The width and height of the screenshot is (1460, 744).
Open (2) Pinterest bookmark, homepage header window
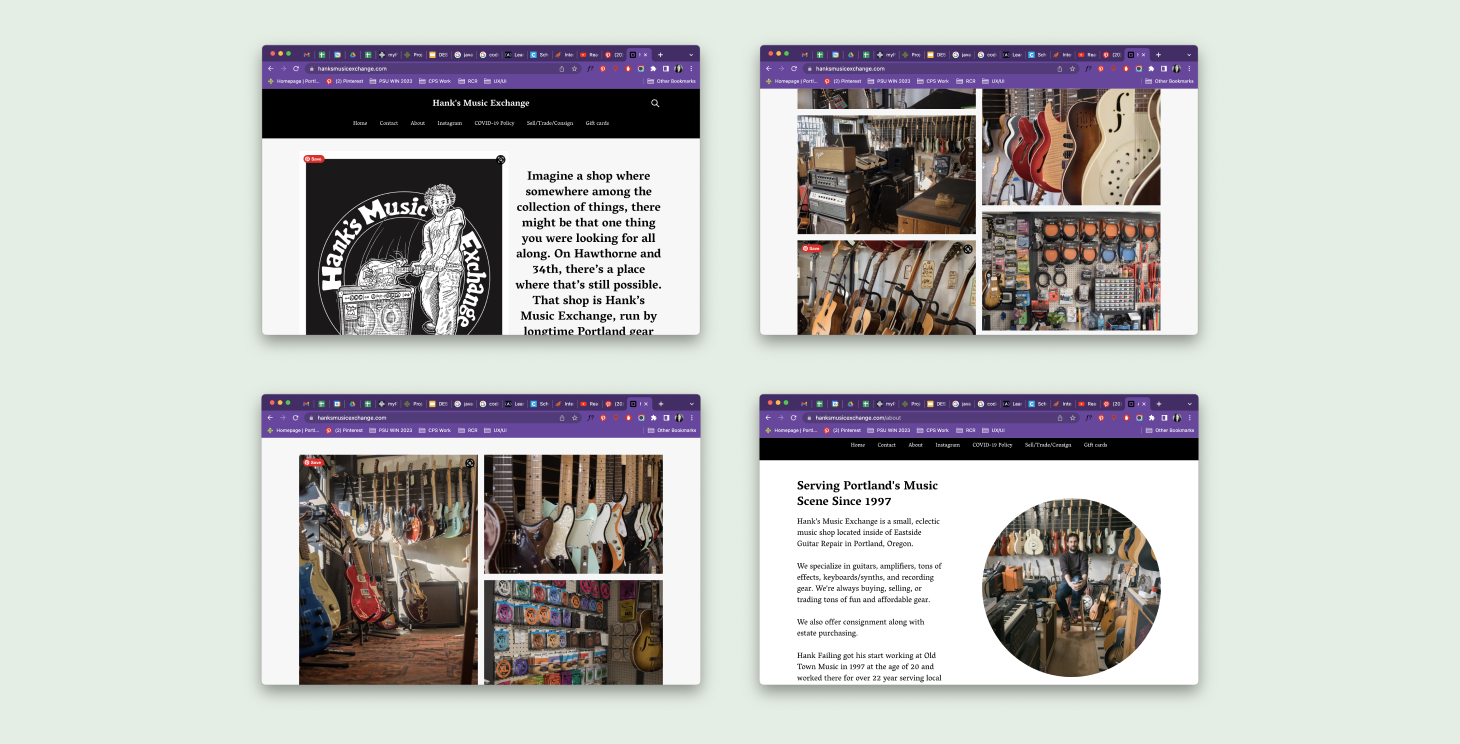(x=345, y=81)
